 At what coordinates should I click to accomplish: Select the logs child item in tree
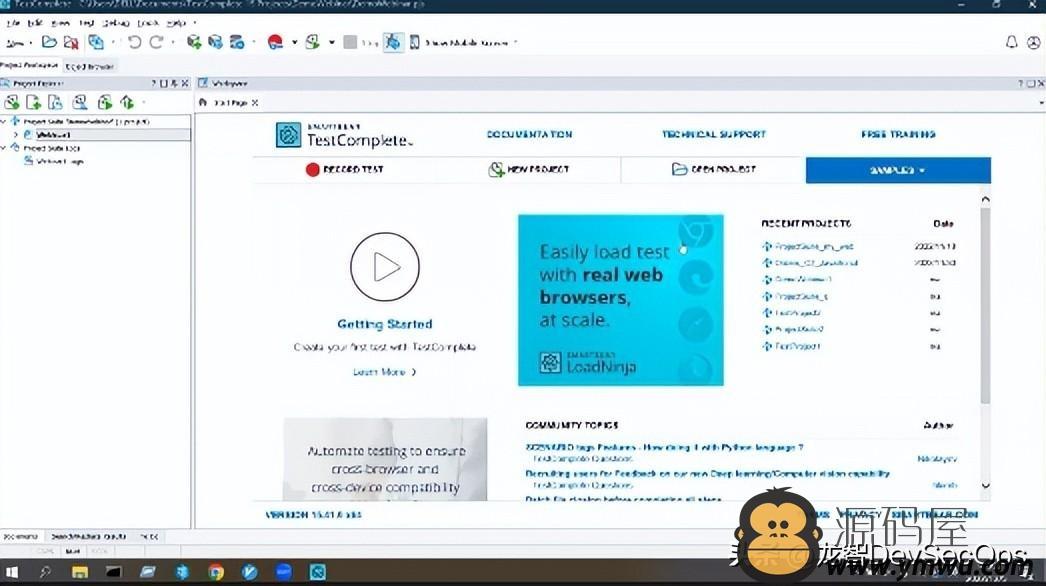59,162
